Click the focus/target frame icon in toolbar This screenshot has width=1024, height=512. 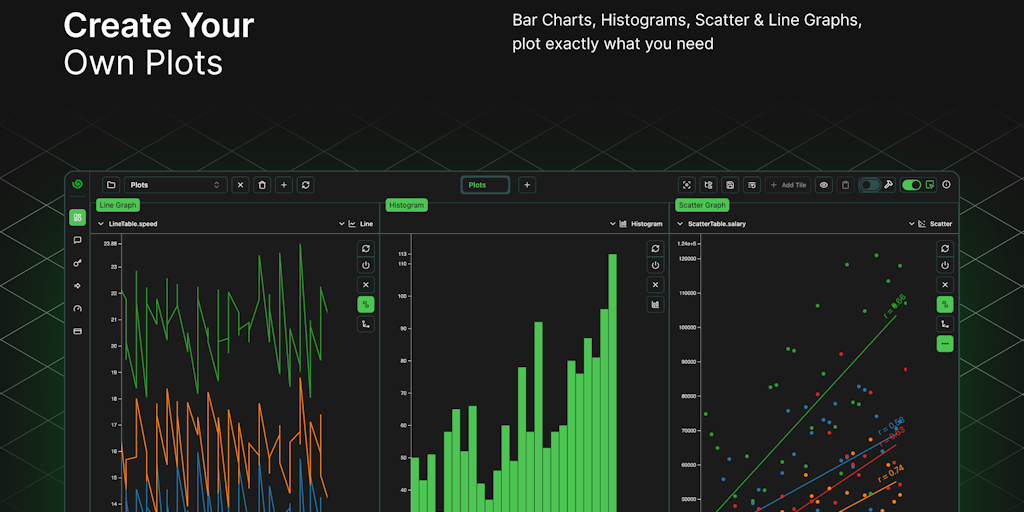pos(687,185)
